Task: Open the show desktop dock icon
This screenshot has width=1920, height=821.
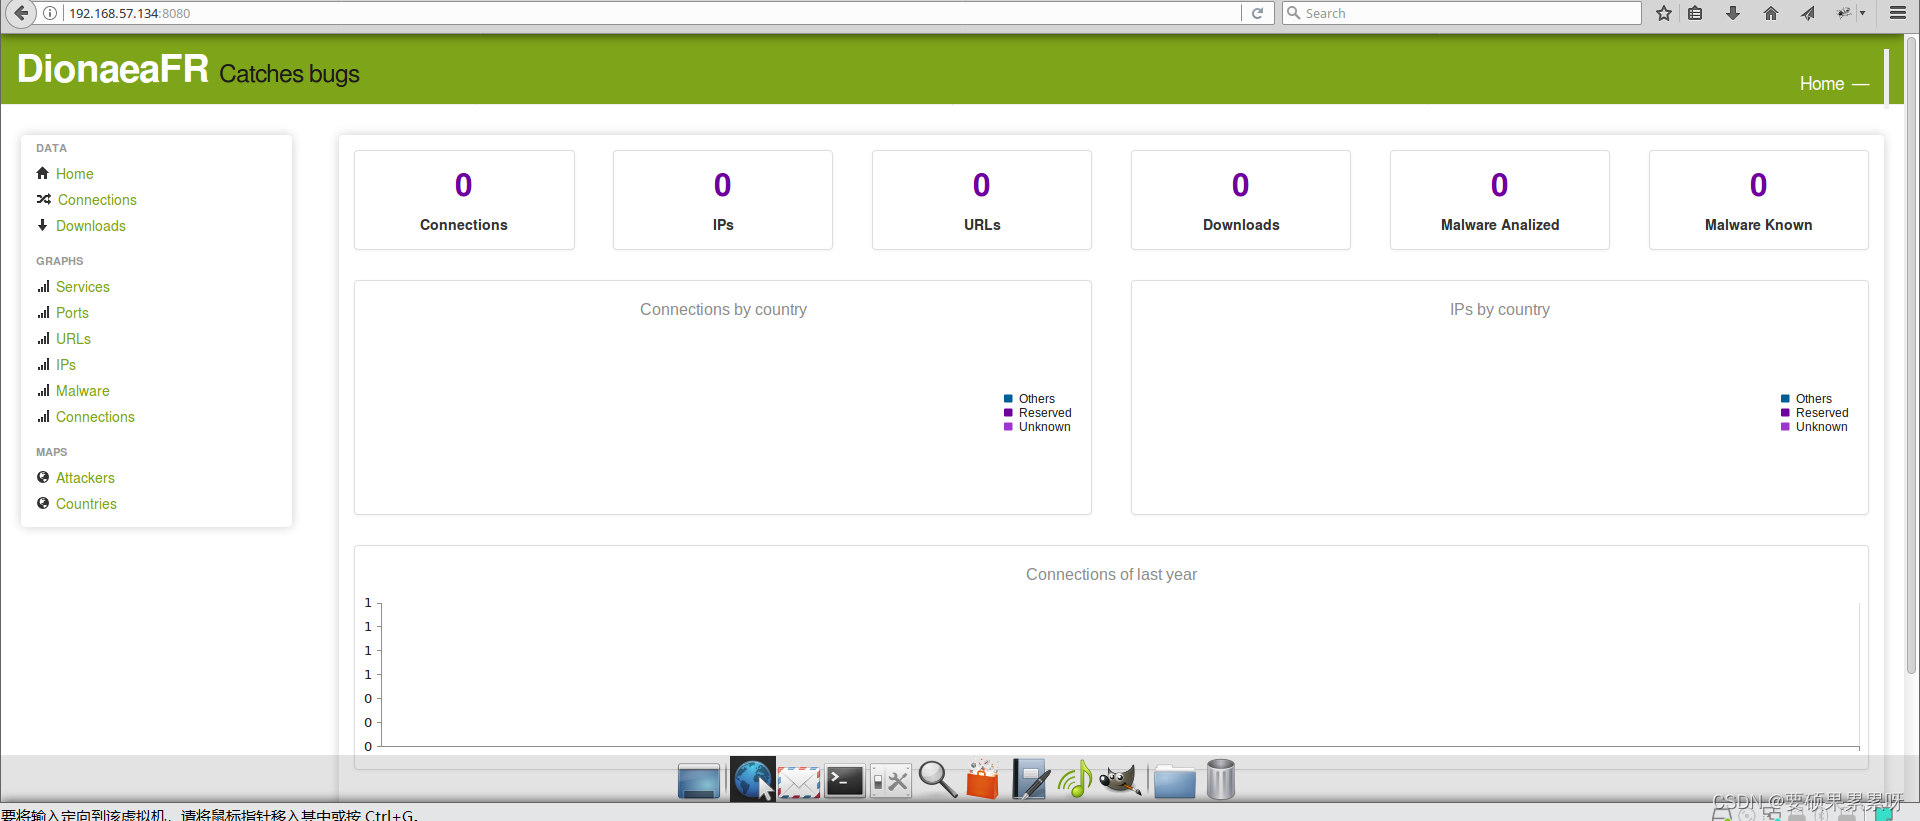Action: pos(698,781)
